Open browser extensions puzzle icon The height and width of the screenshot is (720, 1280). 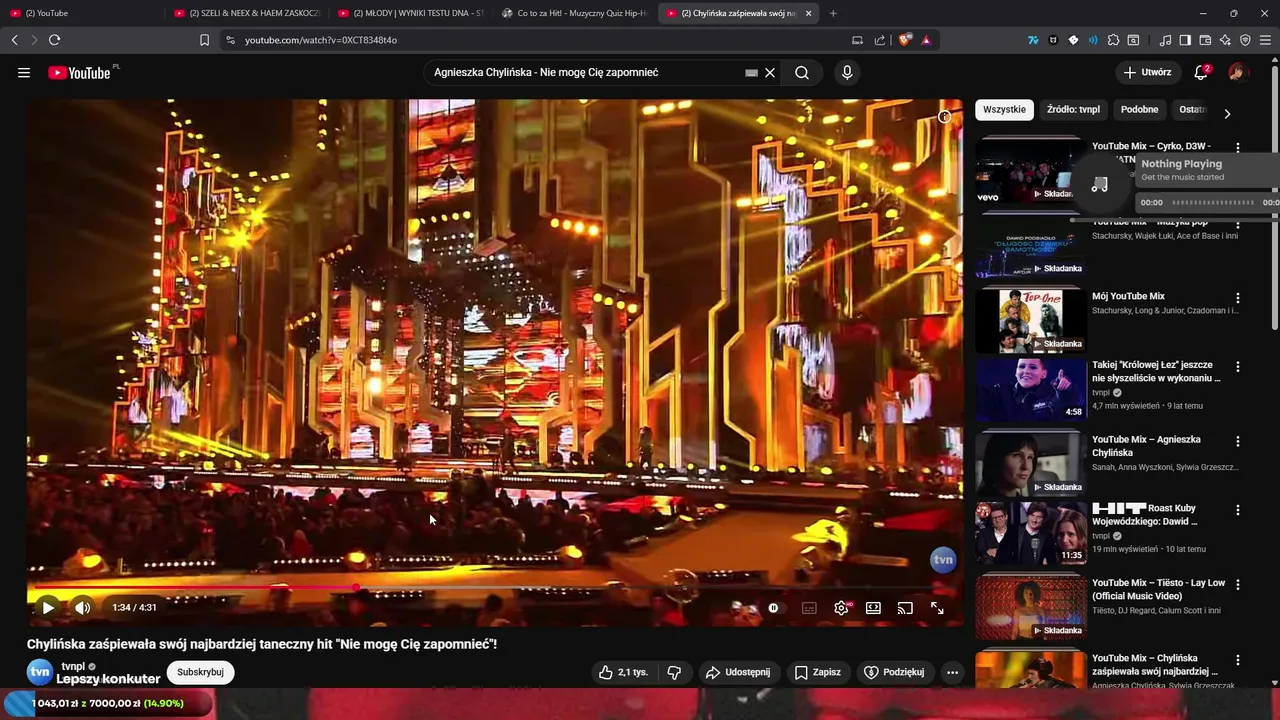[x=1113, y=40]
